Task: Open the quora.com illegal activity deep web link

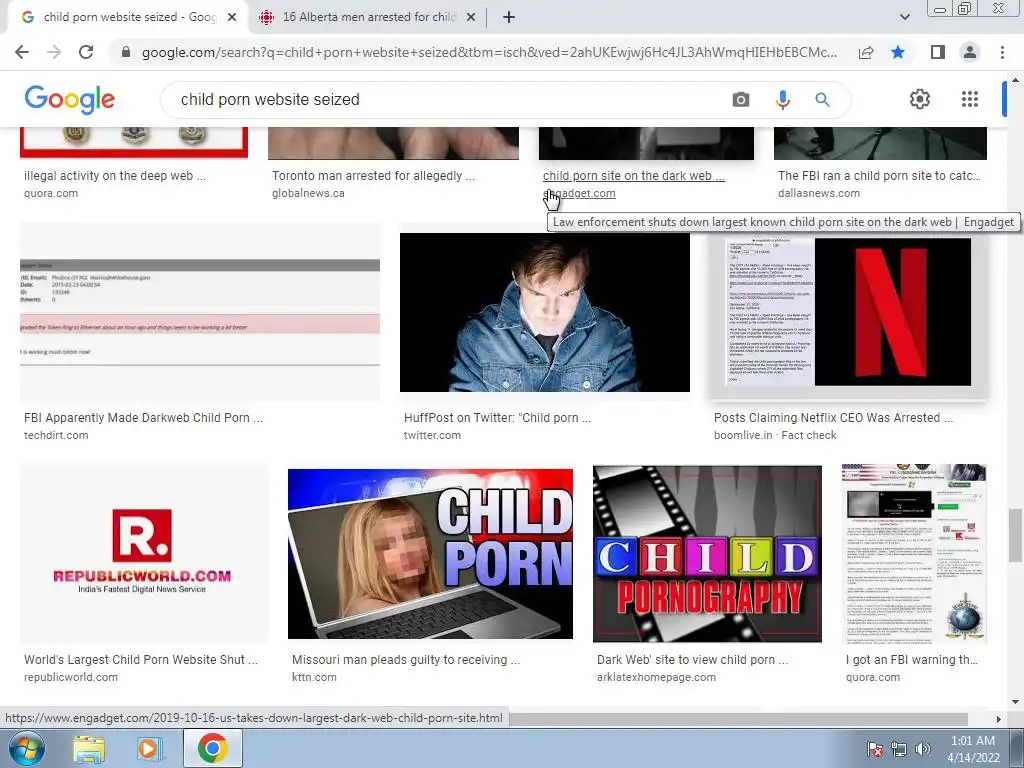Action: pyautogui.click(x=115, y=176)
